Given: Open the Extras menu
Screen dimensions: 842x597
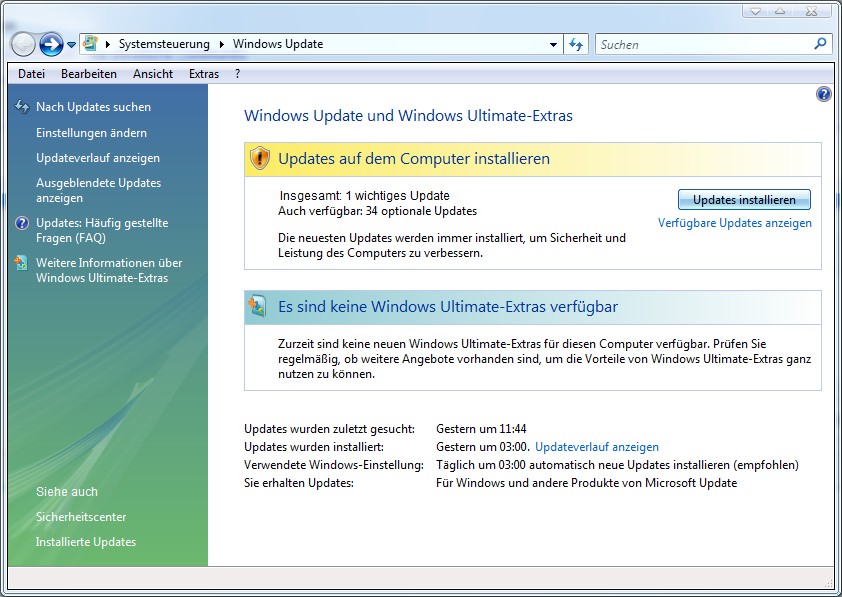Looking at the screenshot, I should [x=204, y=74].
